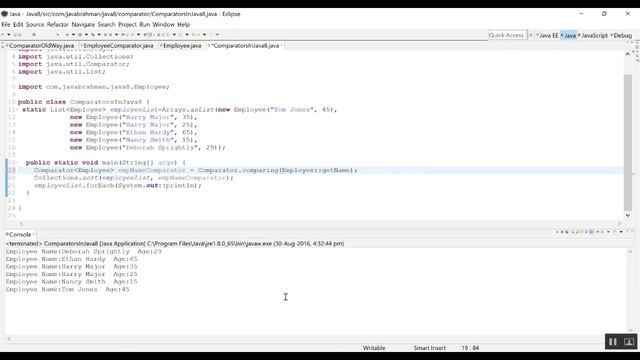Image resolution: width=640 pixels, height=360 pixels.
Task: Click the Employee "Deborah Sprightly", 29 line
Action: [x=148, y=147]
